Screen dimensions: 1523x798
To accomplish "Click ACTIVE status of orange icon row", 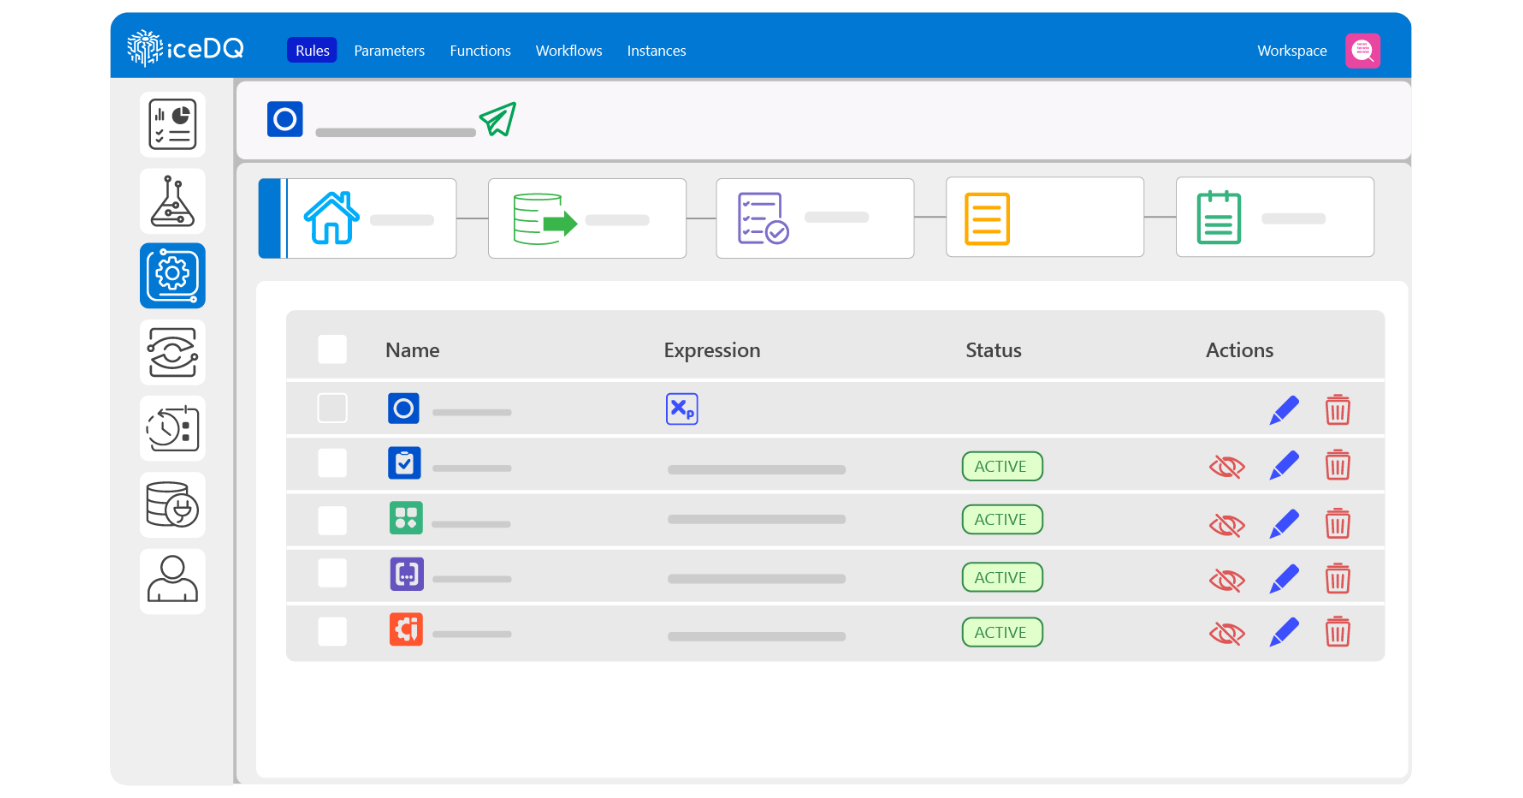I will (x=1002, y=632).
